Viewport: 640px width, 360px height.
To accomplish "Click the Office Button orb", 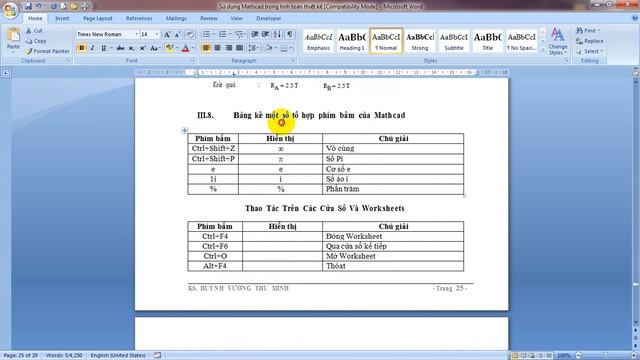I will coord(10,11).
